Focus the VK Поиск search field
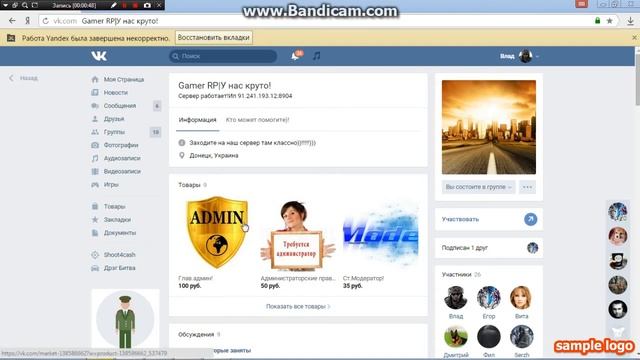Viewport: 640px width, 360px height. pyautogui.click(x=223, y=56)
